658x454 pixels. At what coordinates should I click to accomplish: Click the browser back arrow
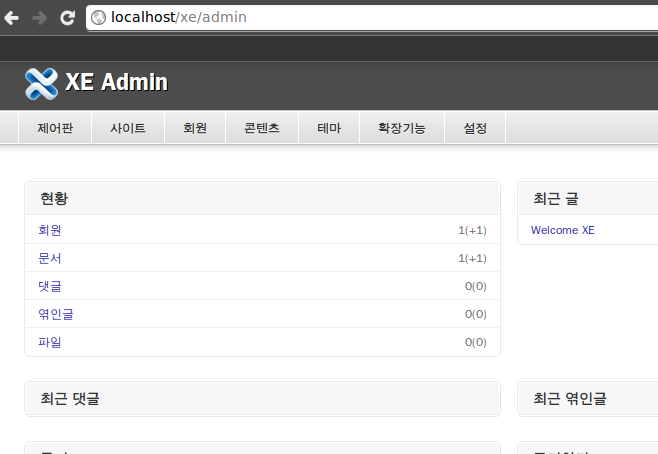12,18
